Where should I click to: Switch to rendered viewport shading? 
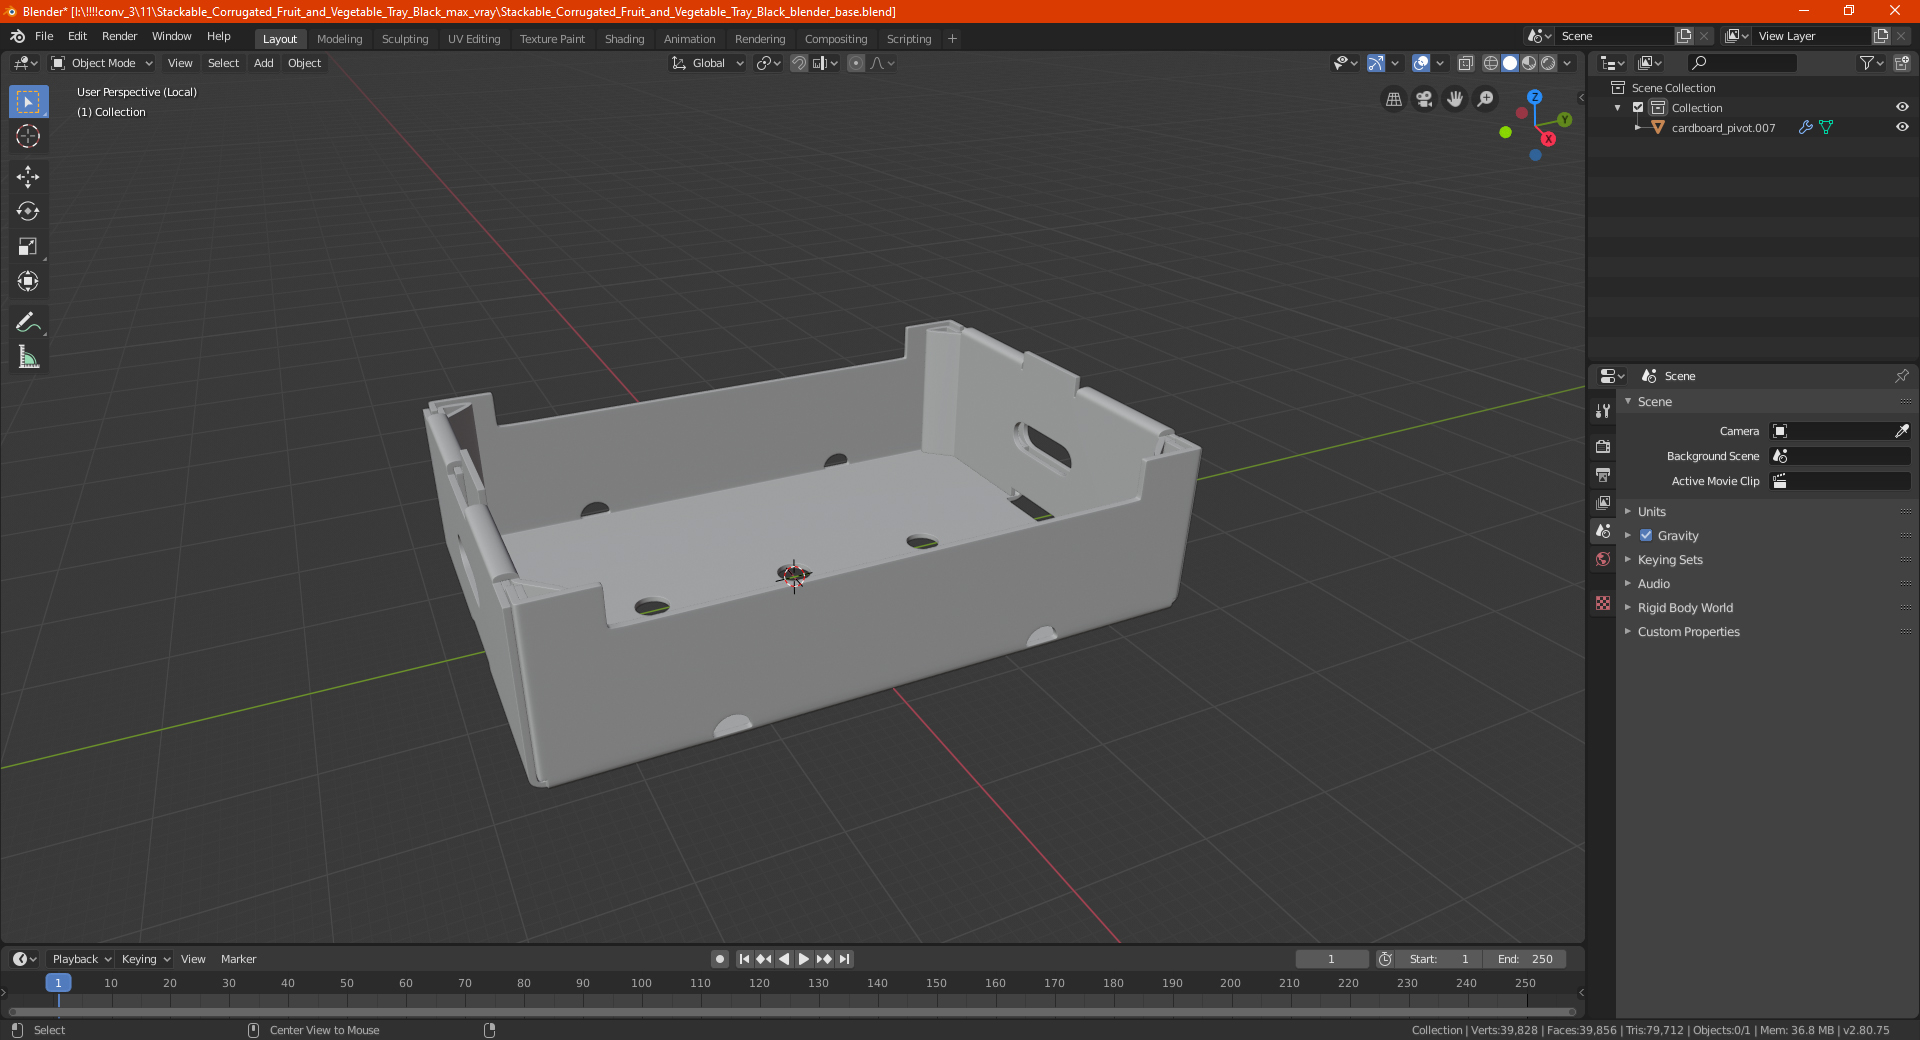(x=1548, y=63)
